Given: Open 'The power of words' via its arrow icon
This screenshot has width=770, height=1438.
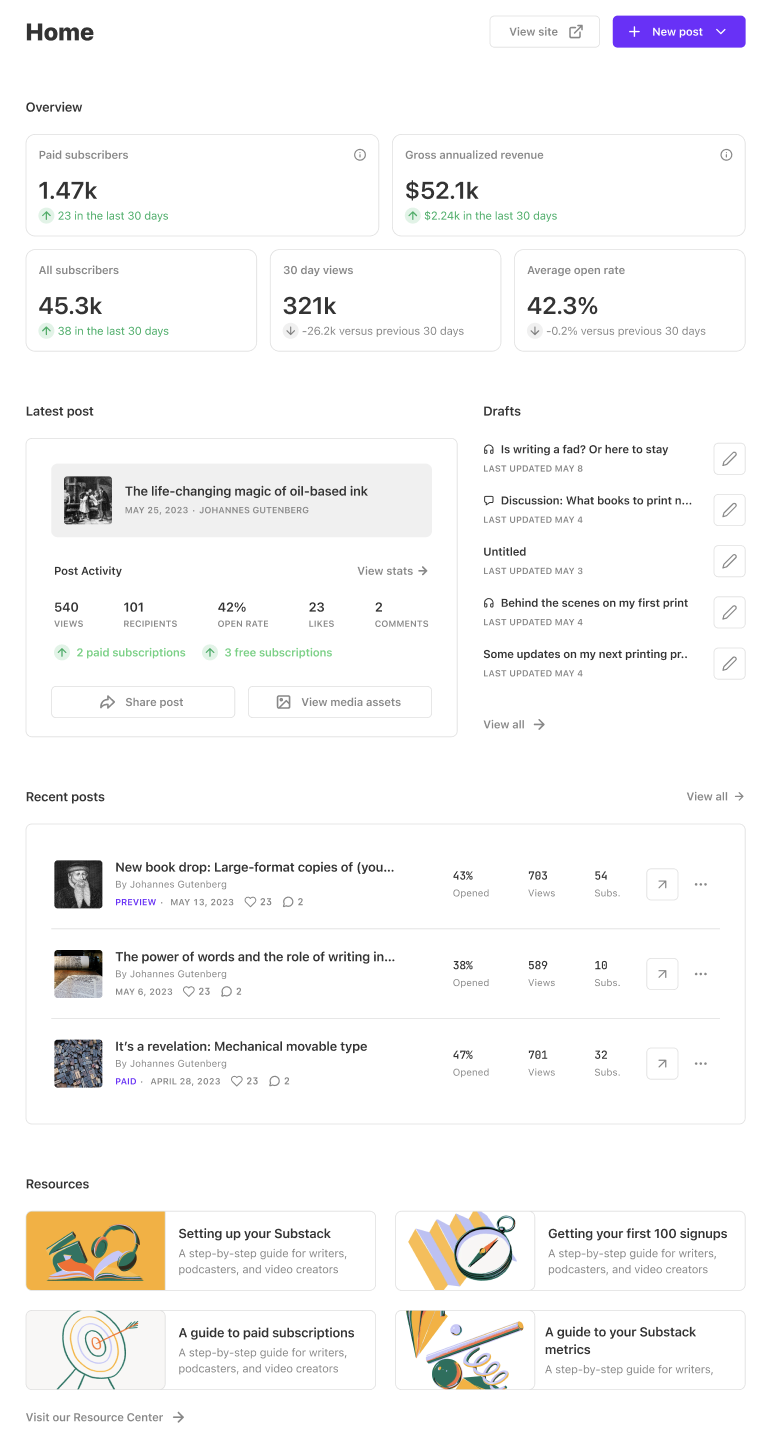Looking at the screenshot, I should point(661,973).
